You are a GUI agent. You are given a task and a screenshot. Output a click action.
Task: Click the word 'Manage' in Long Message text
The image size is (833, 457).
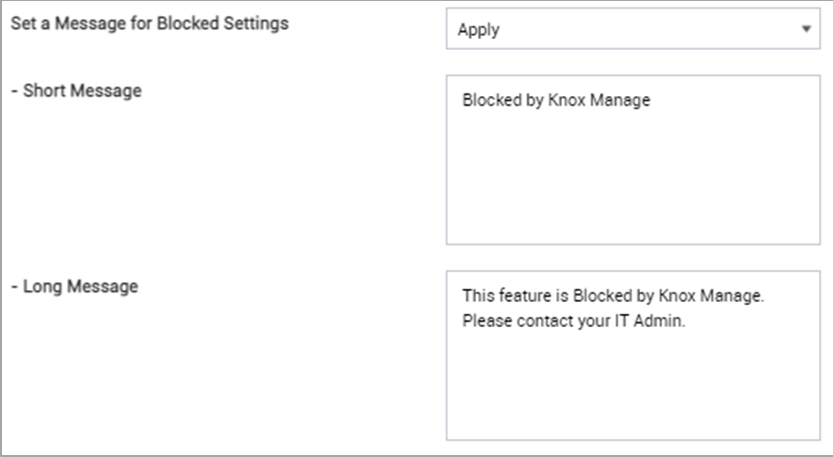coord(730,295)
